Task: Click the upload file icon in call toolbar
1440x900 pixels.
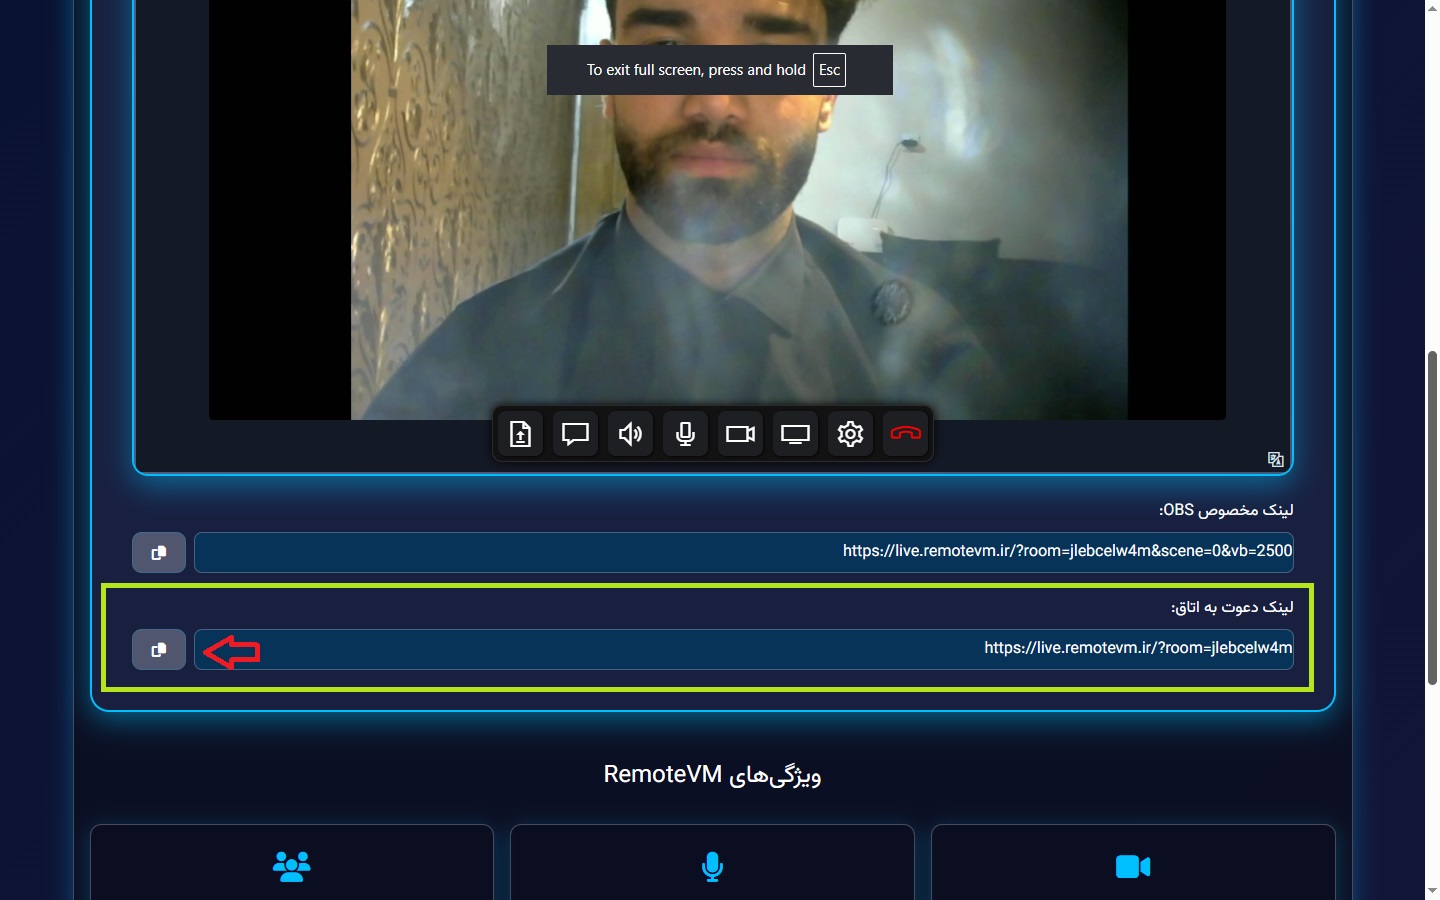Action: click(x=520, y=434)
